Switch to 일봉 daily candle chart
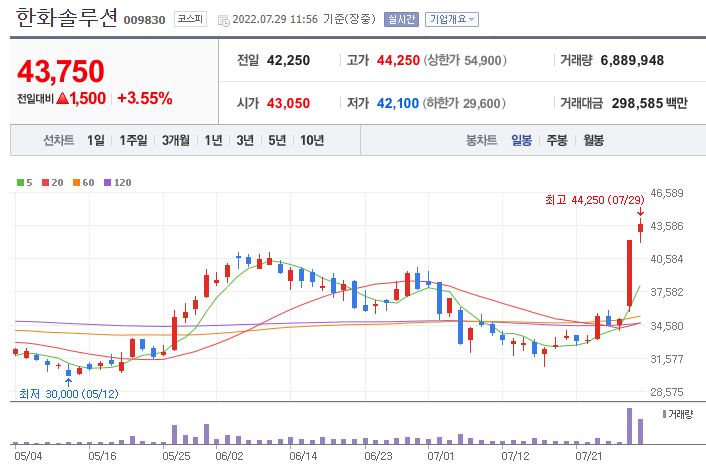The image size is (706, 474). coord(521,140)
